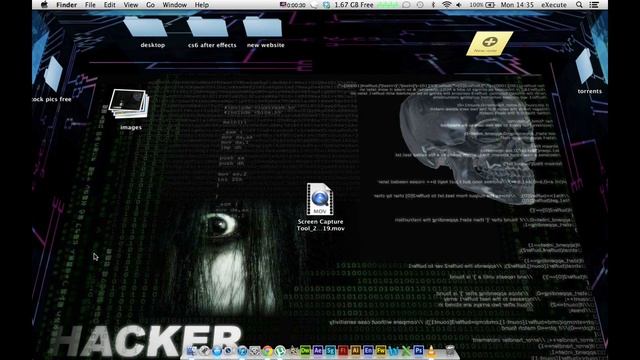Launch Adobe After Effects (Ae) from dock
This screenshot has width=640, height=360.
point(318,350)
